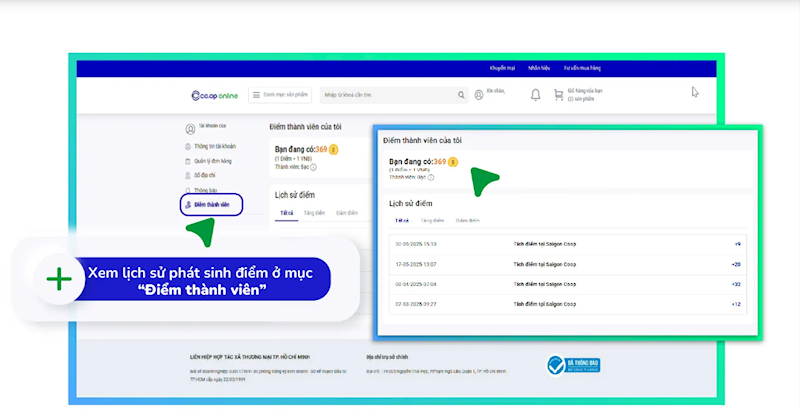Screen dimensions: 800x411
Task: Select the Tất cả tab in enlarged panel
Action: tap(402, 221)
